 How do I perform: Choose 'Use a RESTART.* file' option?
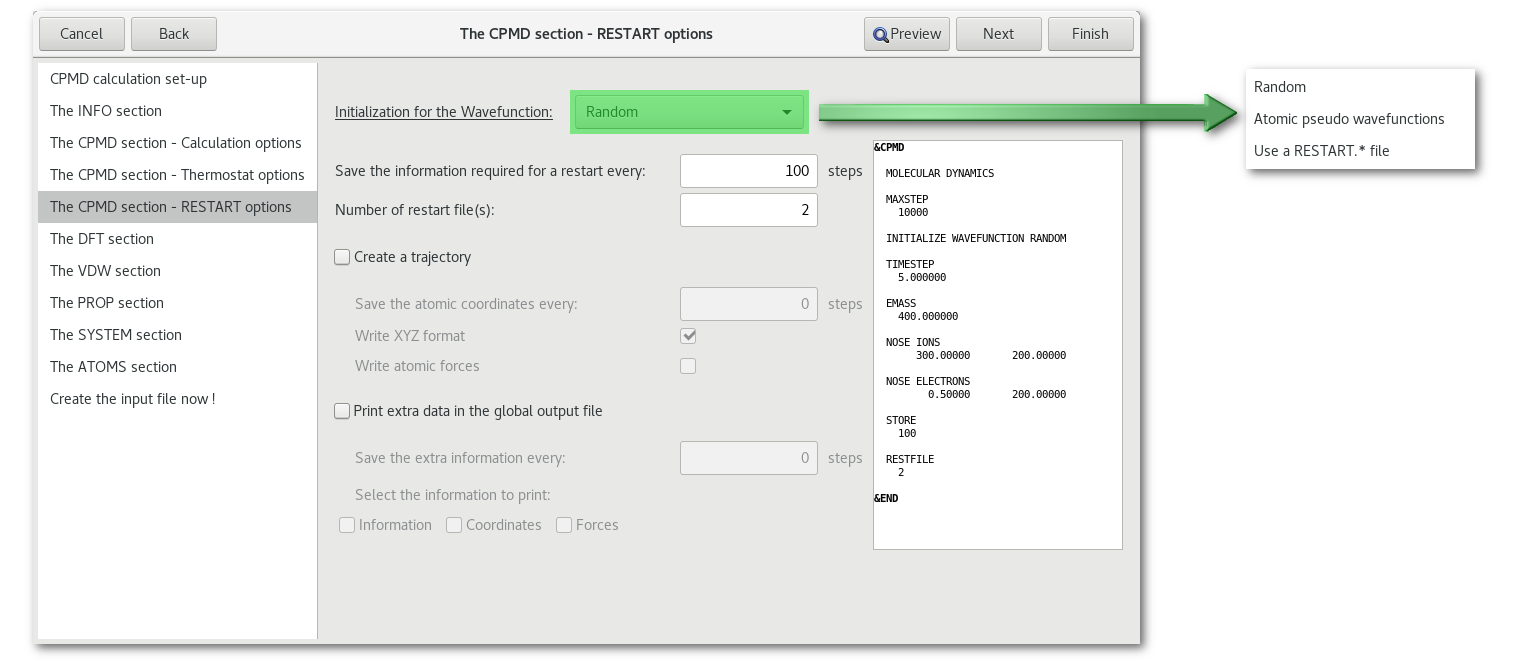coord(1321,151)
